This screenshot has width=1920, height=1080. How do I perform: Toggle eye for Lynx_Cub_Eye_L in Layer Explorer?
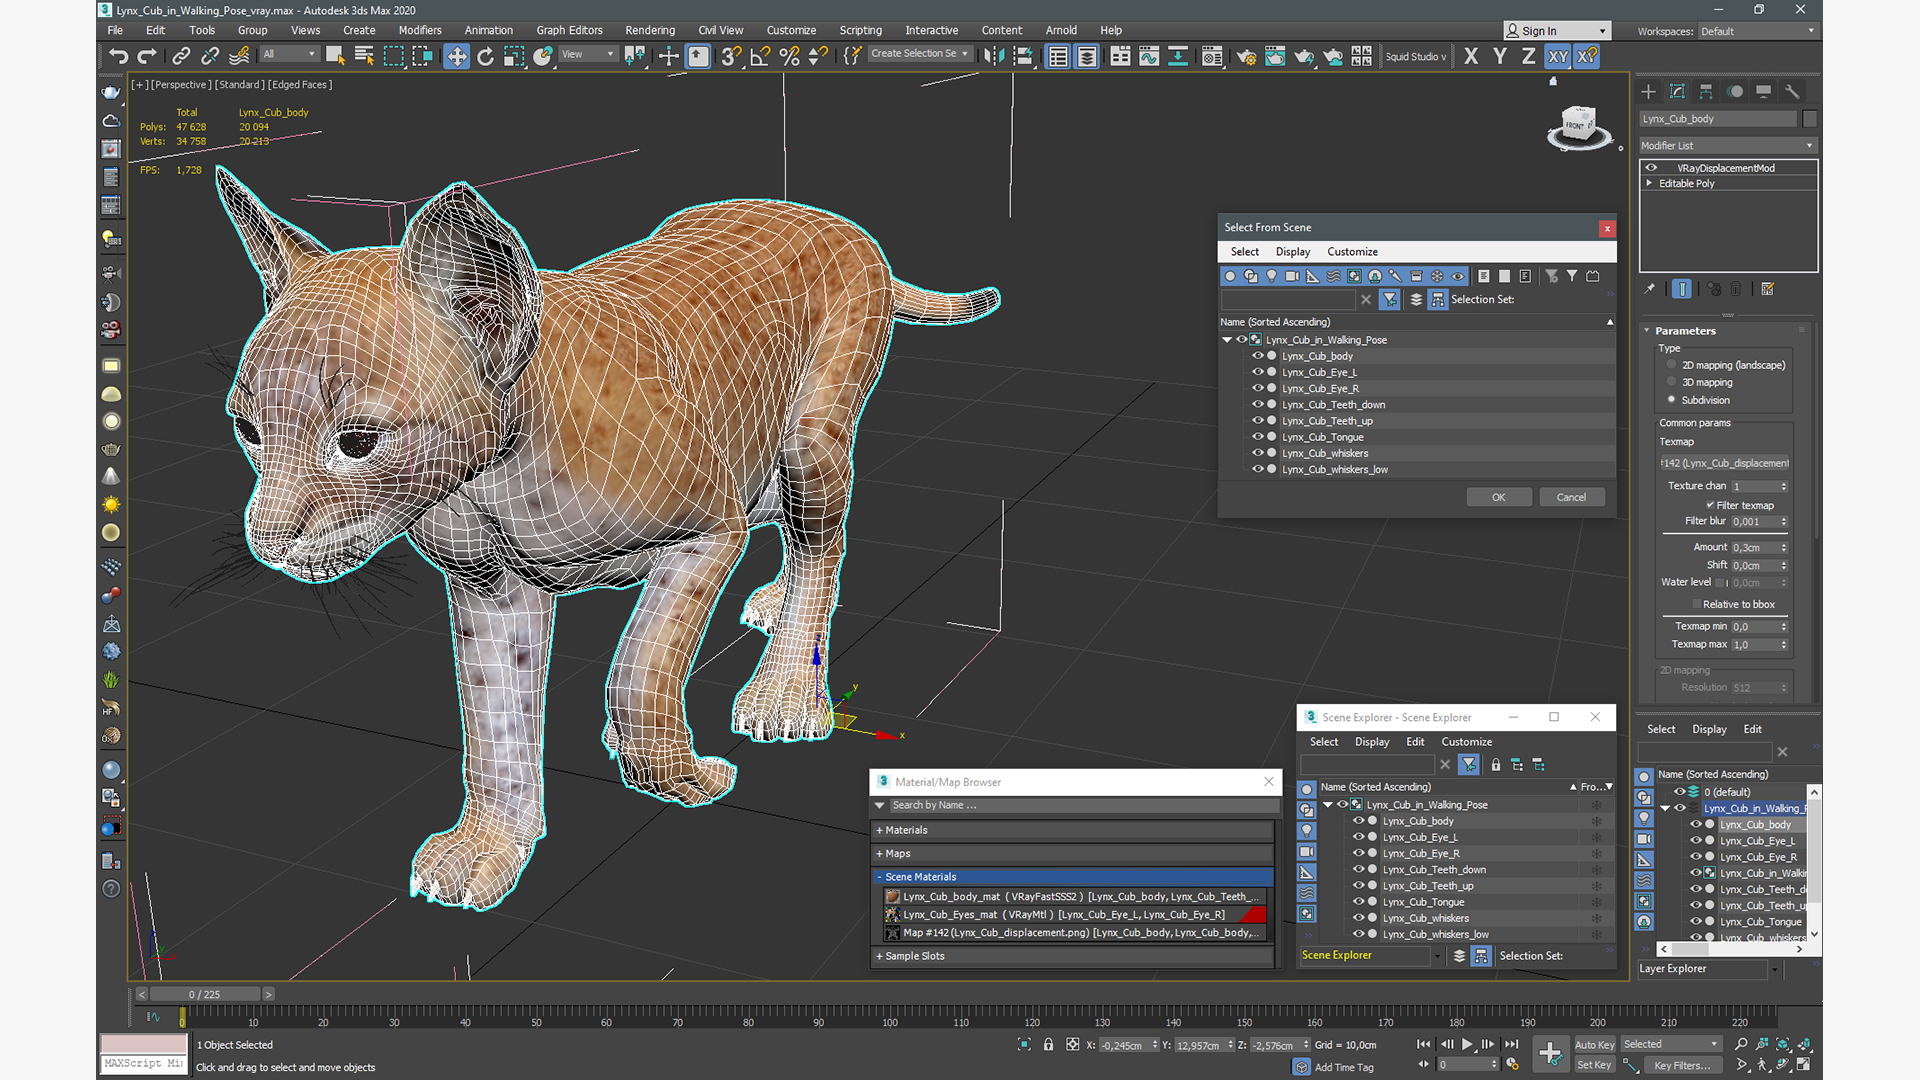coord(1695,841)
